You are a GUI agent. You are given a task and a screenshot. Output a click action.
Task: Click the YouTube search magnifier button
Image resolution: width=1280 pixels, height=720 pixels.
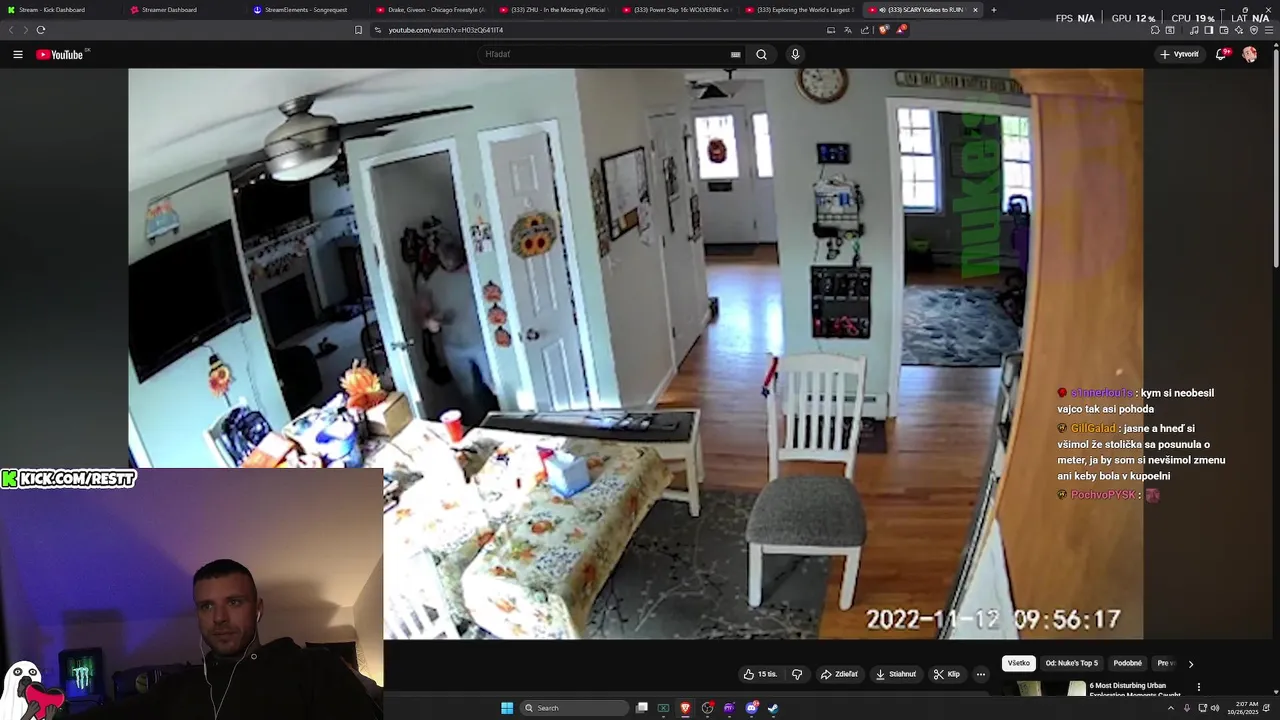click(x=761, y=54)
